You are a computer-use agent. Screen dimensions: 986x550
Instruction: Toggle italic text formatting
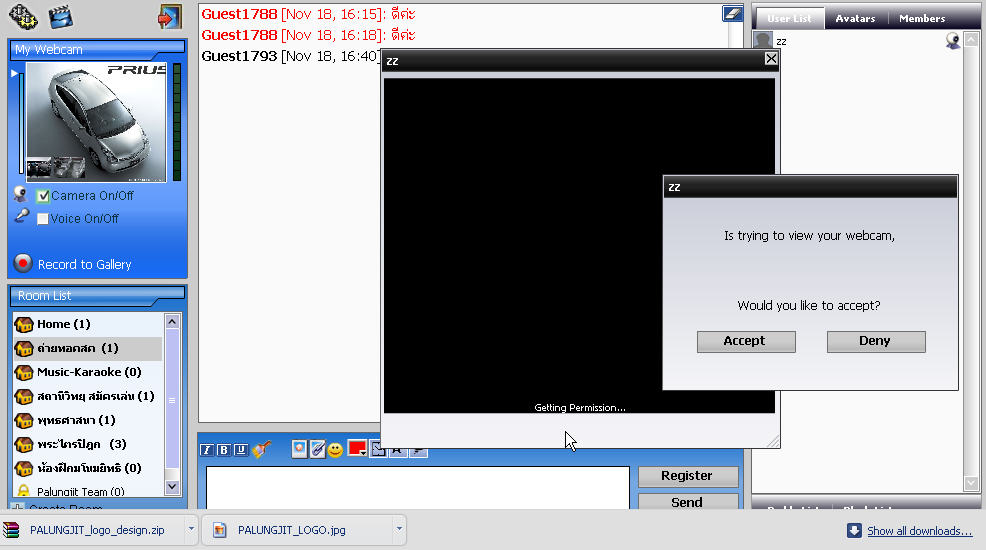(x=207, y=450)
